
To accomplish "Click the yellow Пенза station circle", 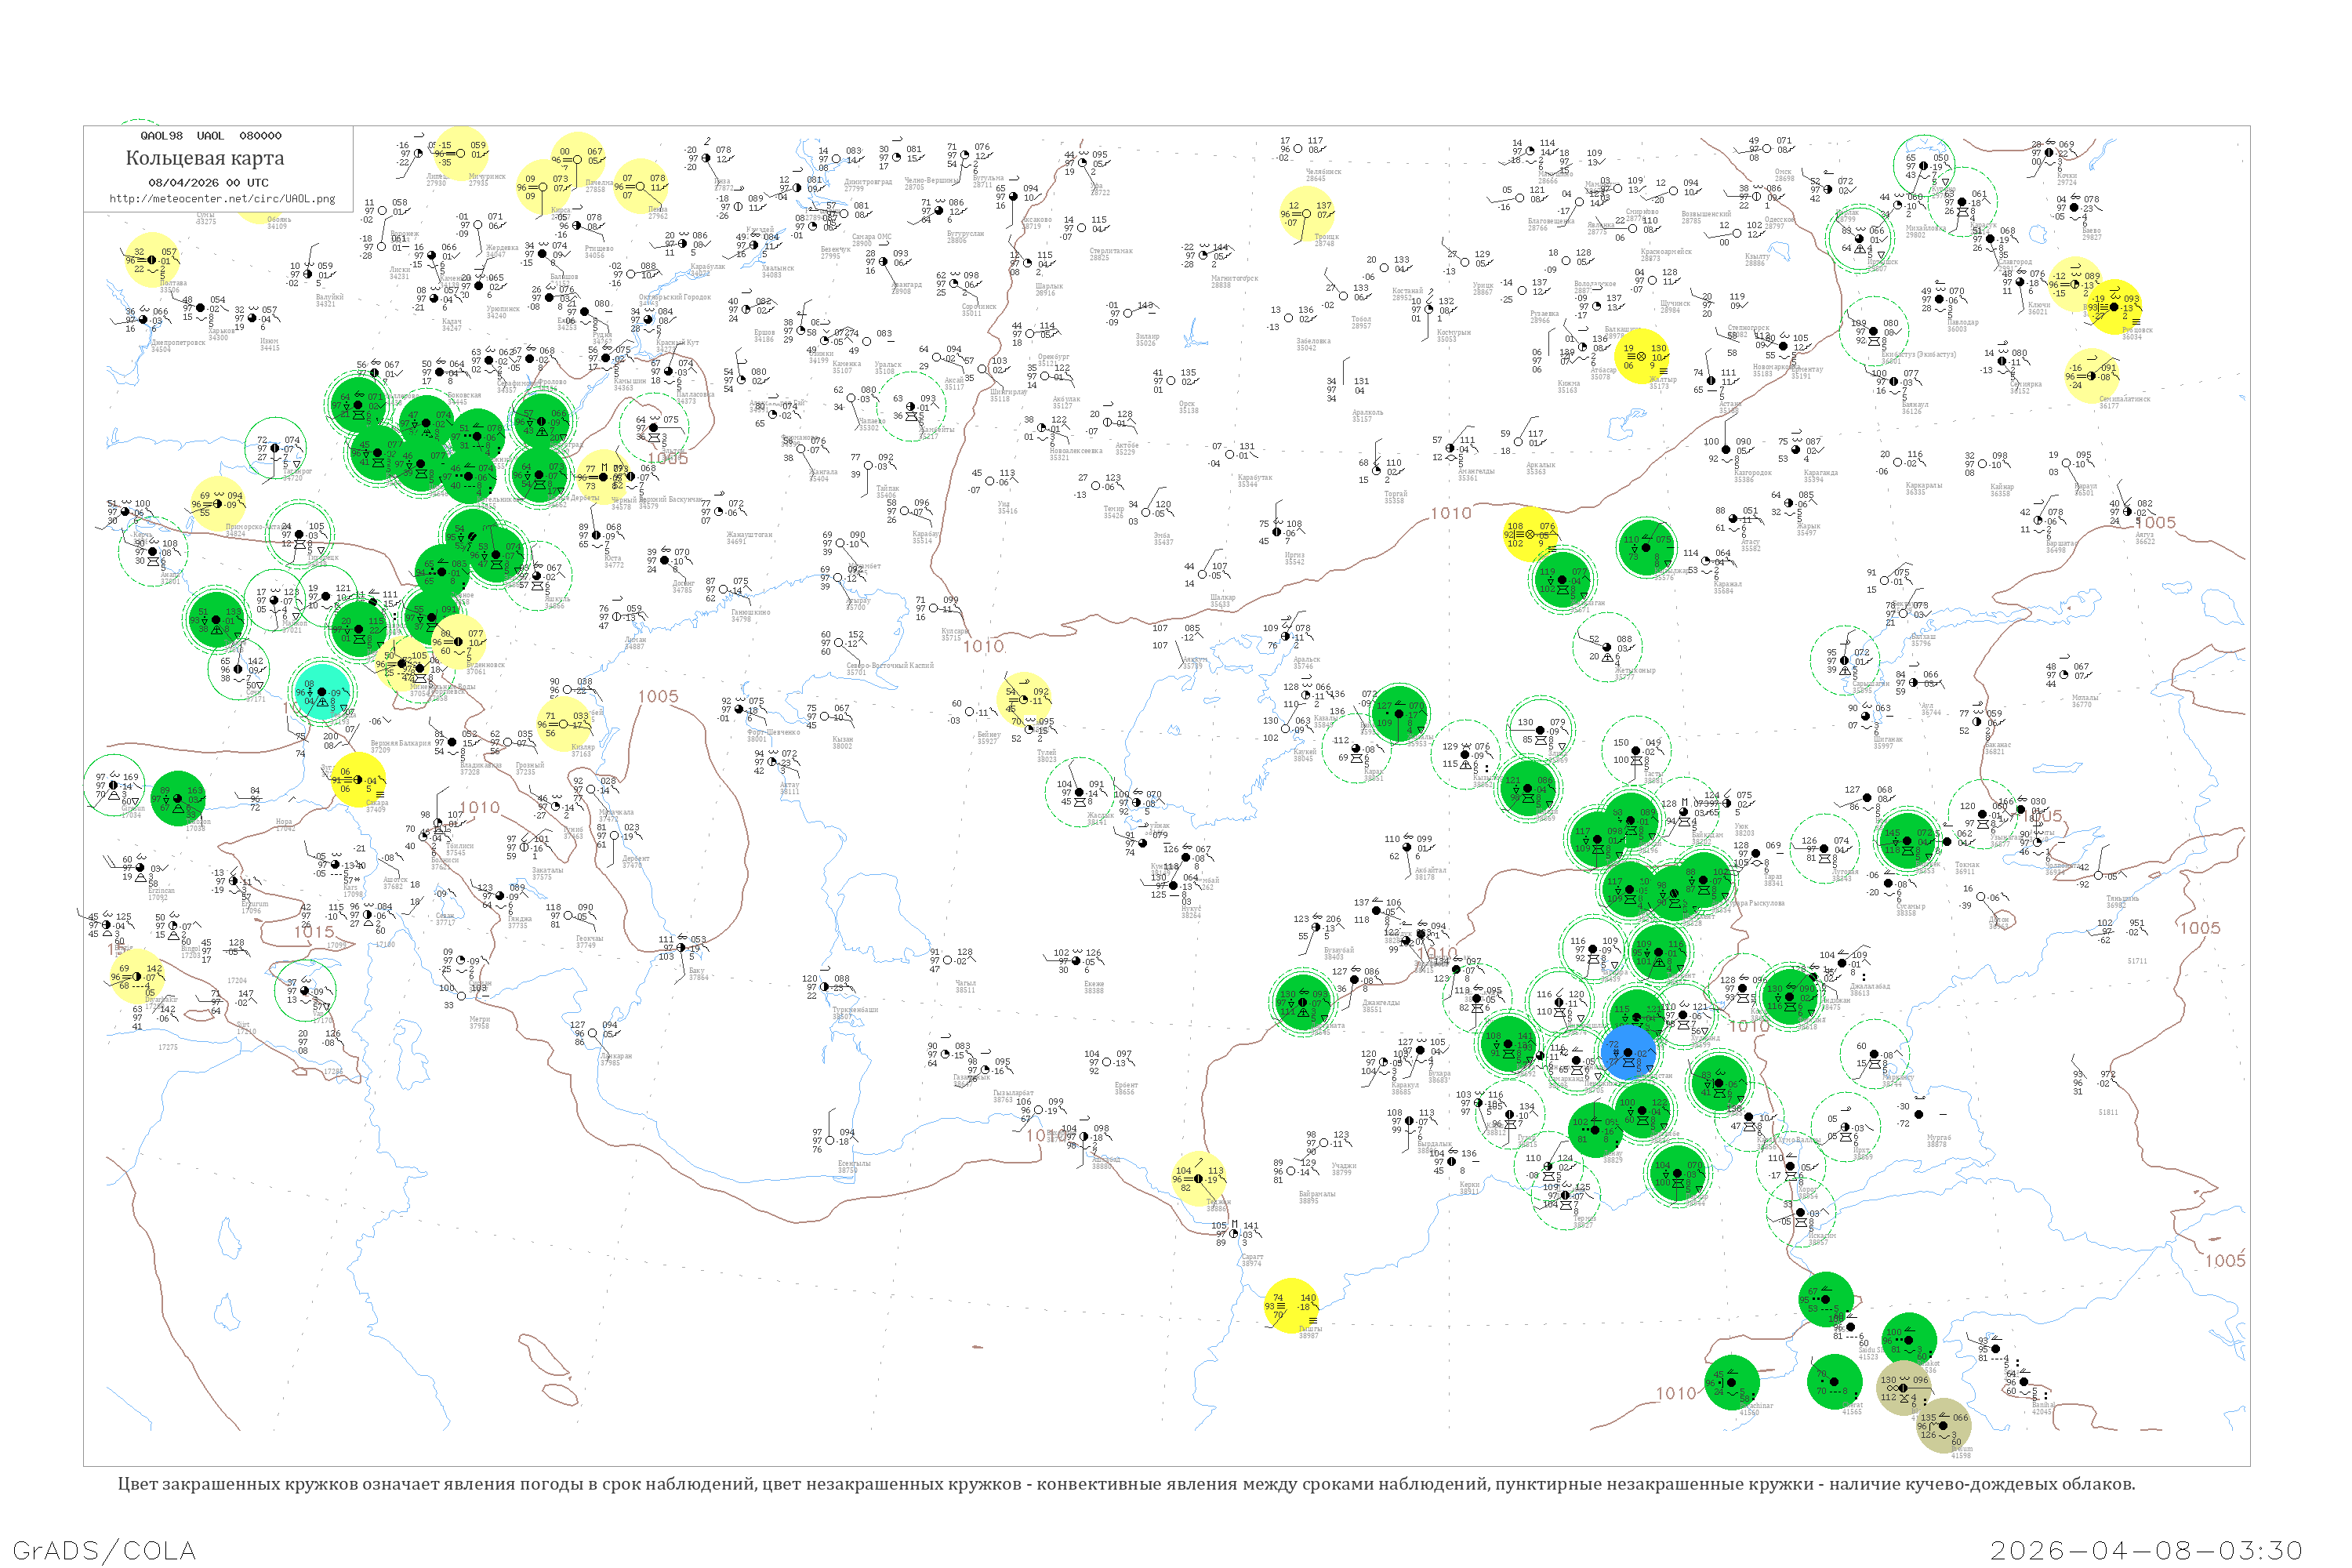I will tap(640, 186).
